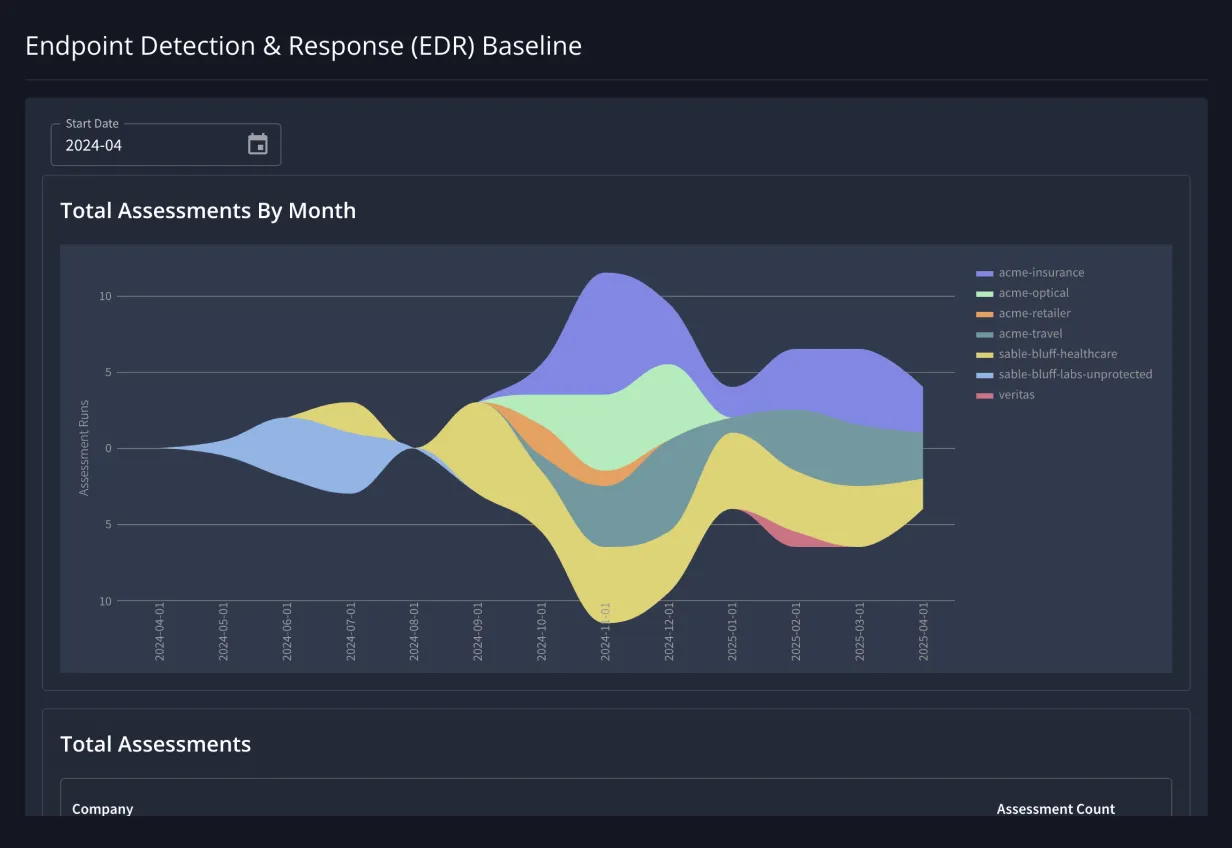
Task: Click the 2025-01-01 x-axis date label
Action: 733,631
